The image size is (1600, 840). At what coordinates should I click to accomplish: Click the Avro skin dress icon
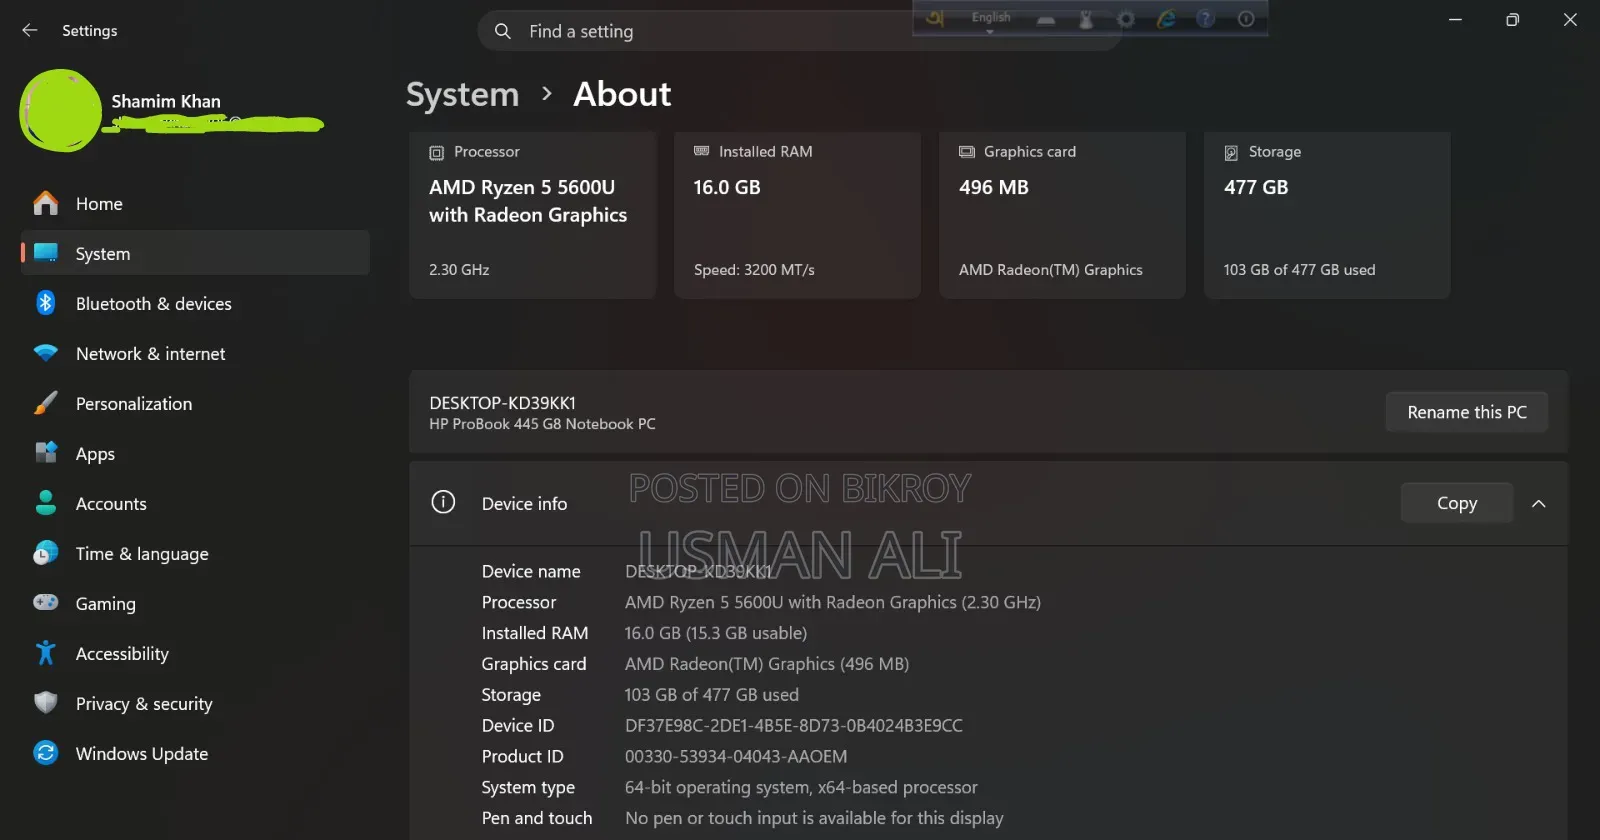click(1086, 19)
